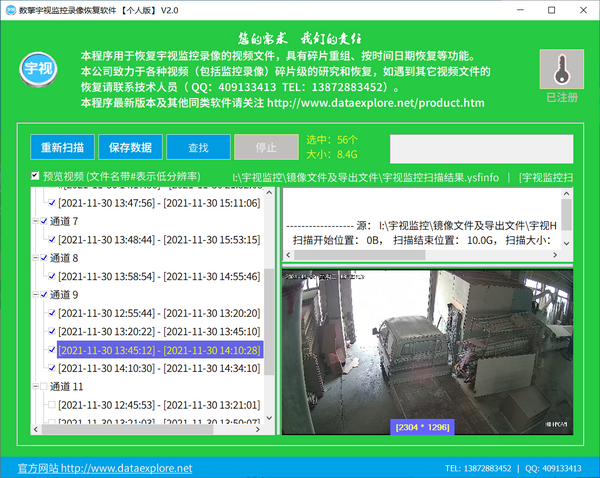Click the round 宇视 logo icon

(38, 72)
